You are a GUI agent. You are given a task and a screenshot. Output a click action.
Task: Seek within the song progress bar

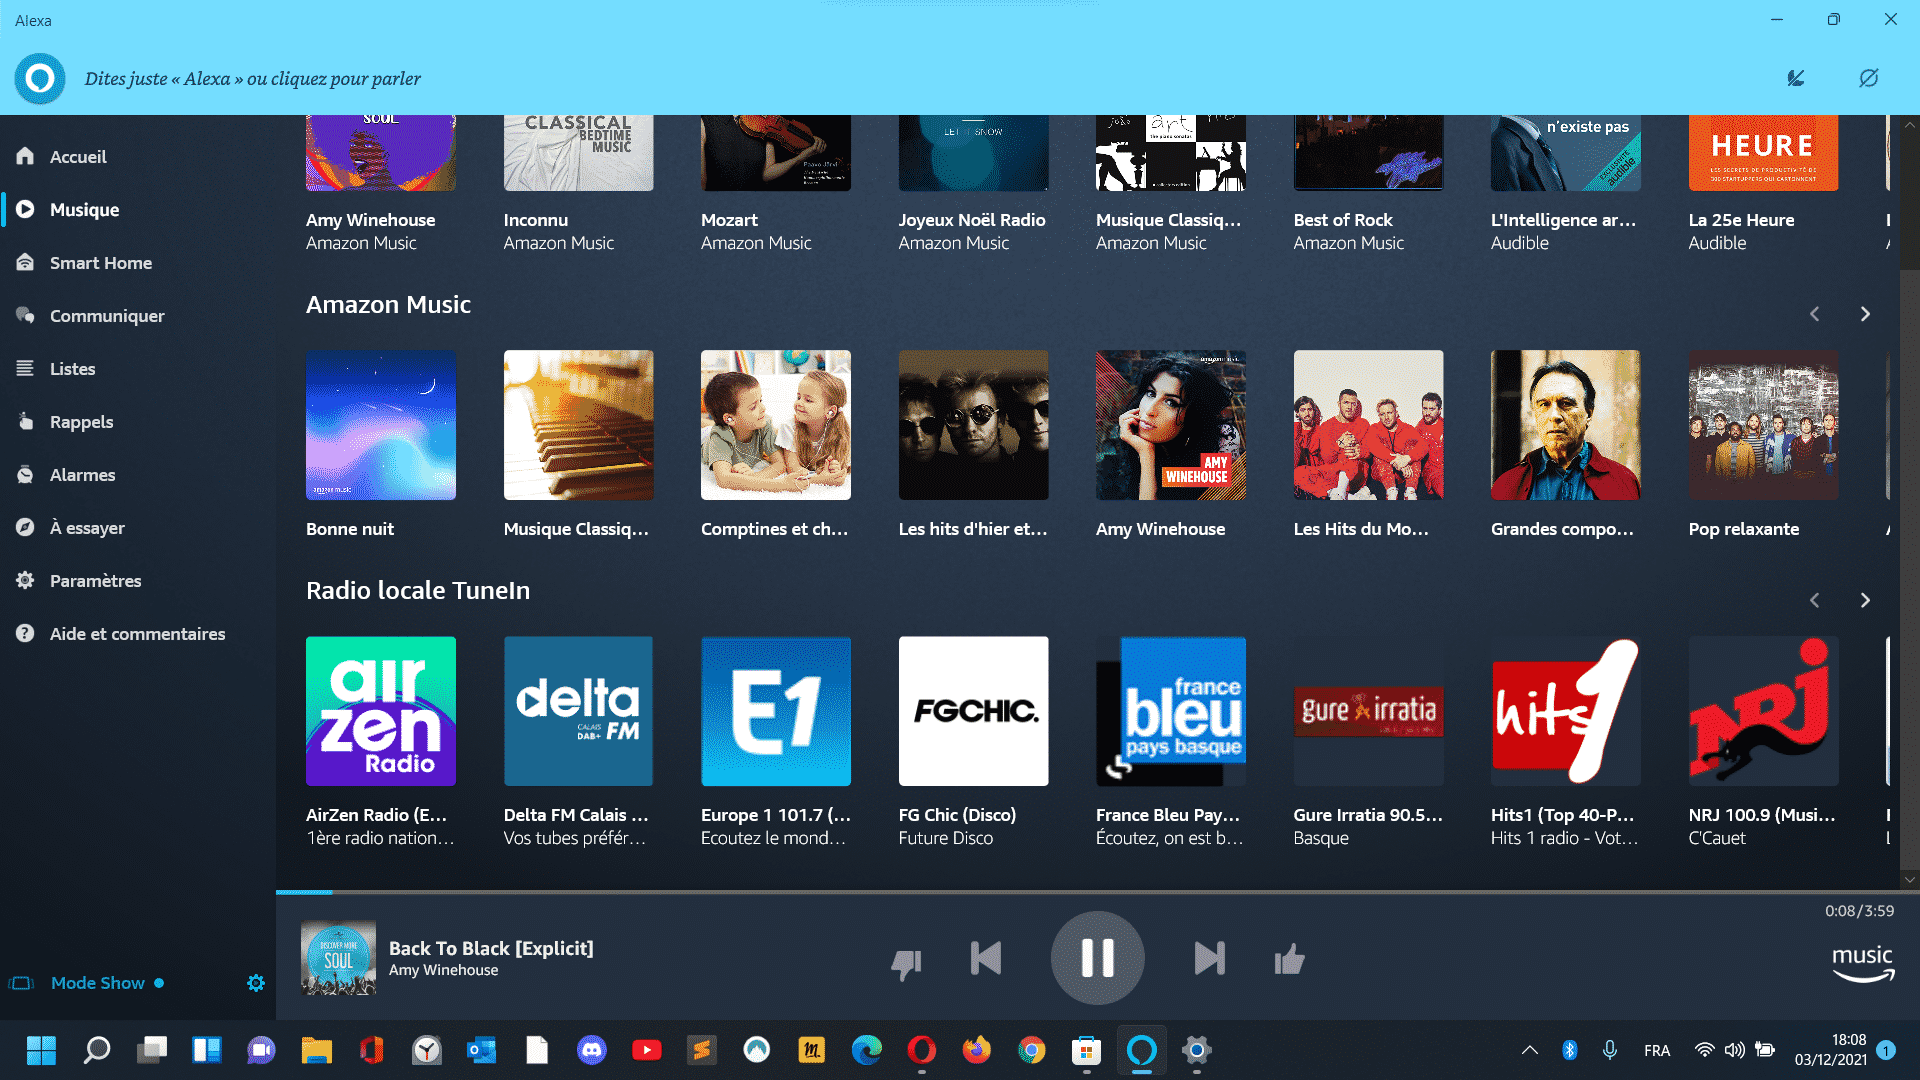click(x=1097, y=891)
